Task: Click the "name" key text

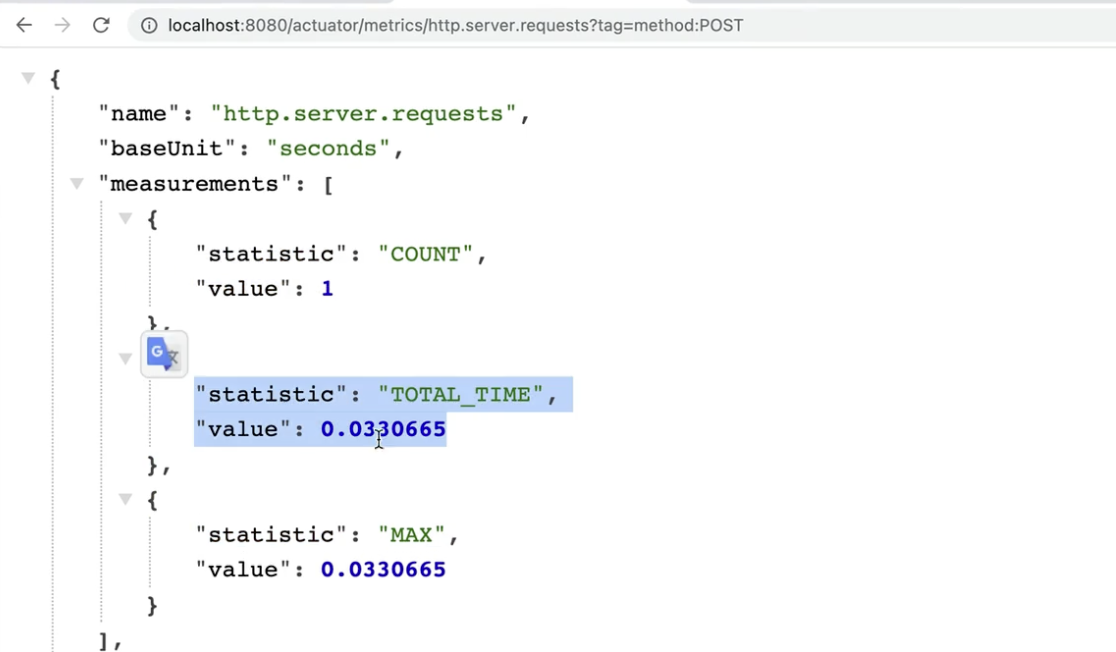Action: pyautogui.click(x=139, y=114)
